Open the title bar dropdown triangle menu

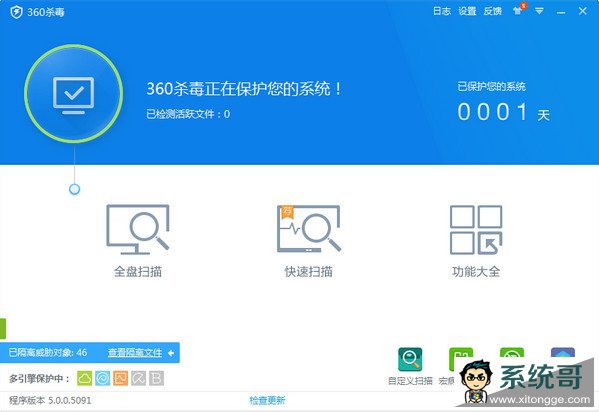pos(539,11)
